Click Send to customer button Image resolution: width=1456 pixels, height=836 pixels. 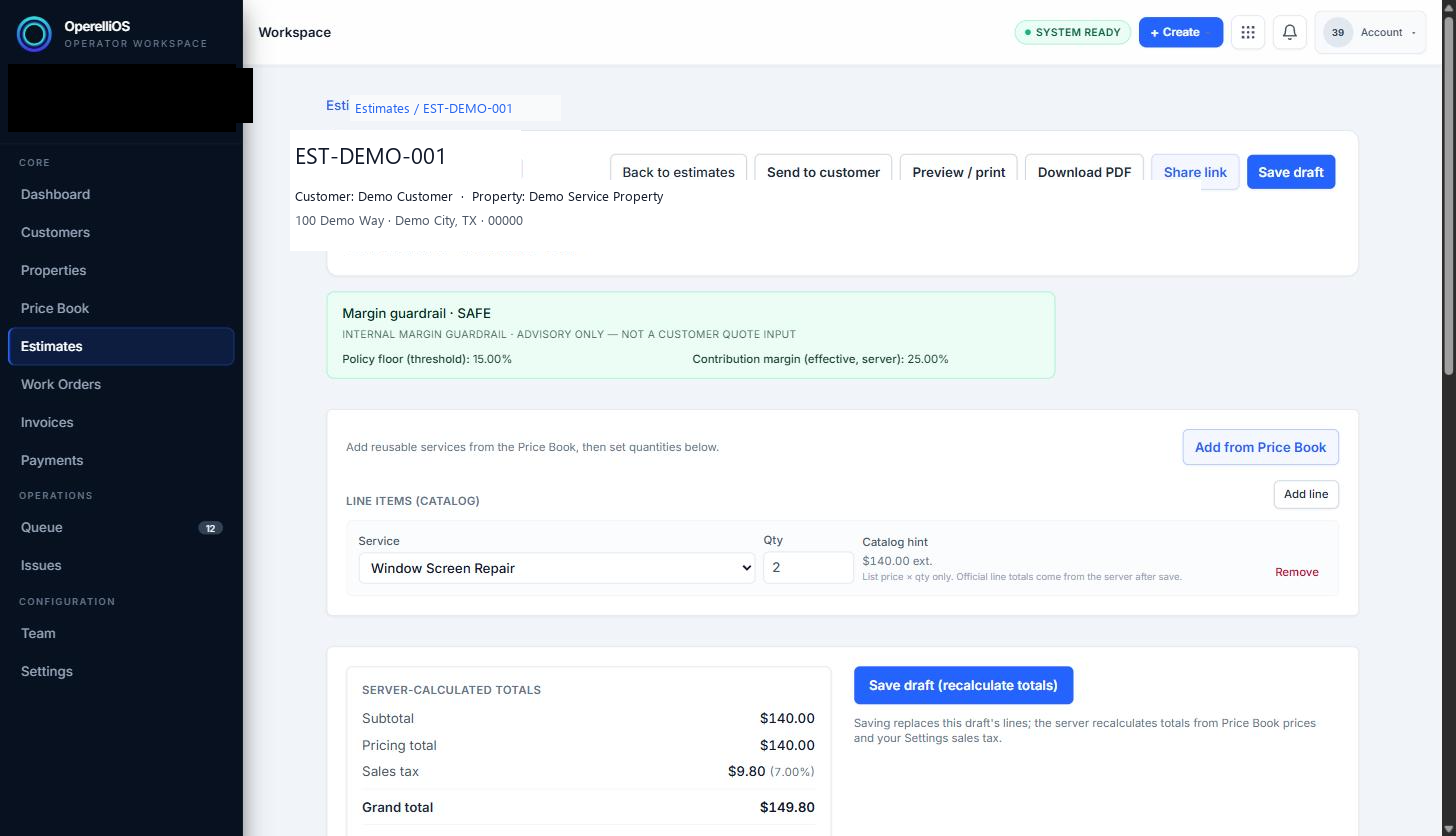pos(823,172)
